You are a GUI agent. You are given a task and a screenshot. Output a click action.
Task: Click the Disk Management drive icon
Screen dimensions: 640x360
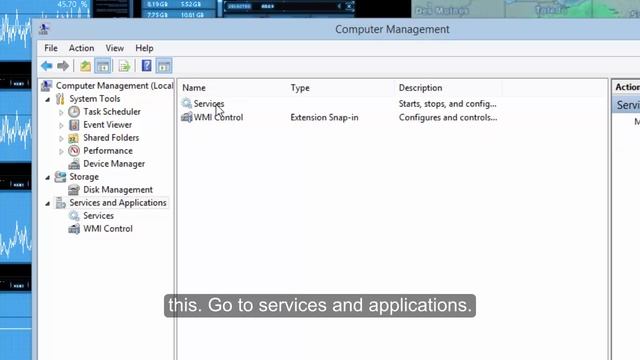coord(74,190)
